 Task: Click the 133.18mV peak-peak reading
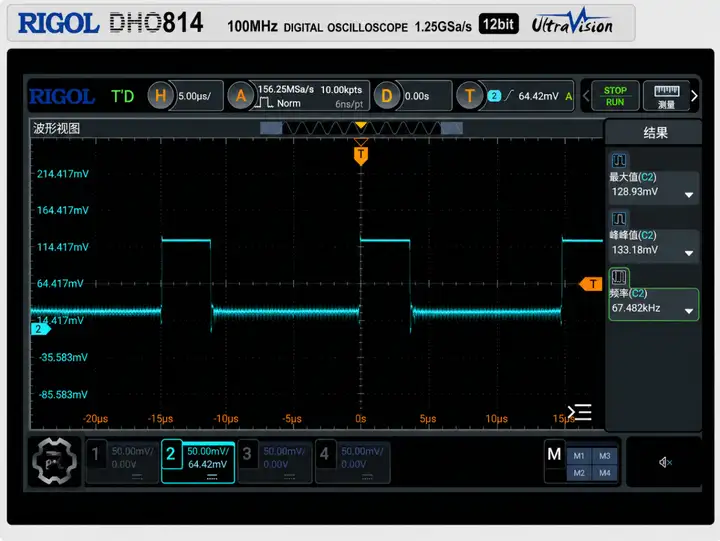(635, 250)
